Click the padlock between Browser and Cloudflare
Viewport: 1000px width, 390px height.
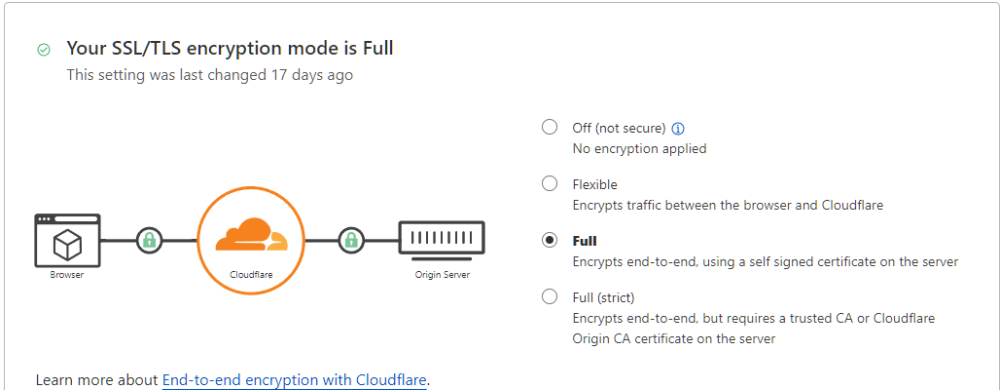149,240
